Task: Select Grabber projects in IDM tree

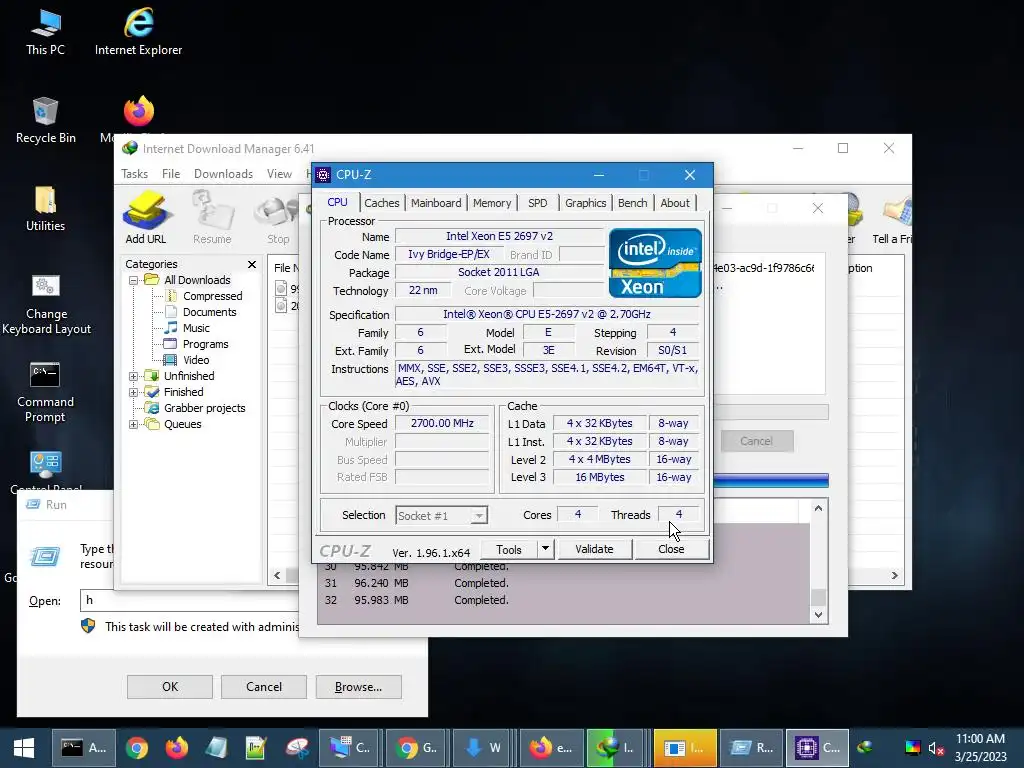Action: pos(204,408)
